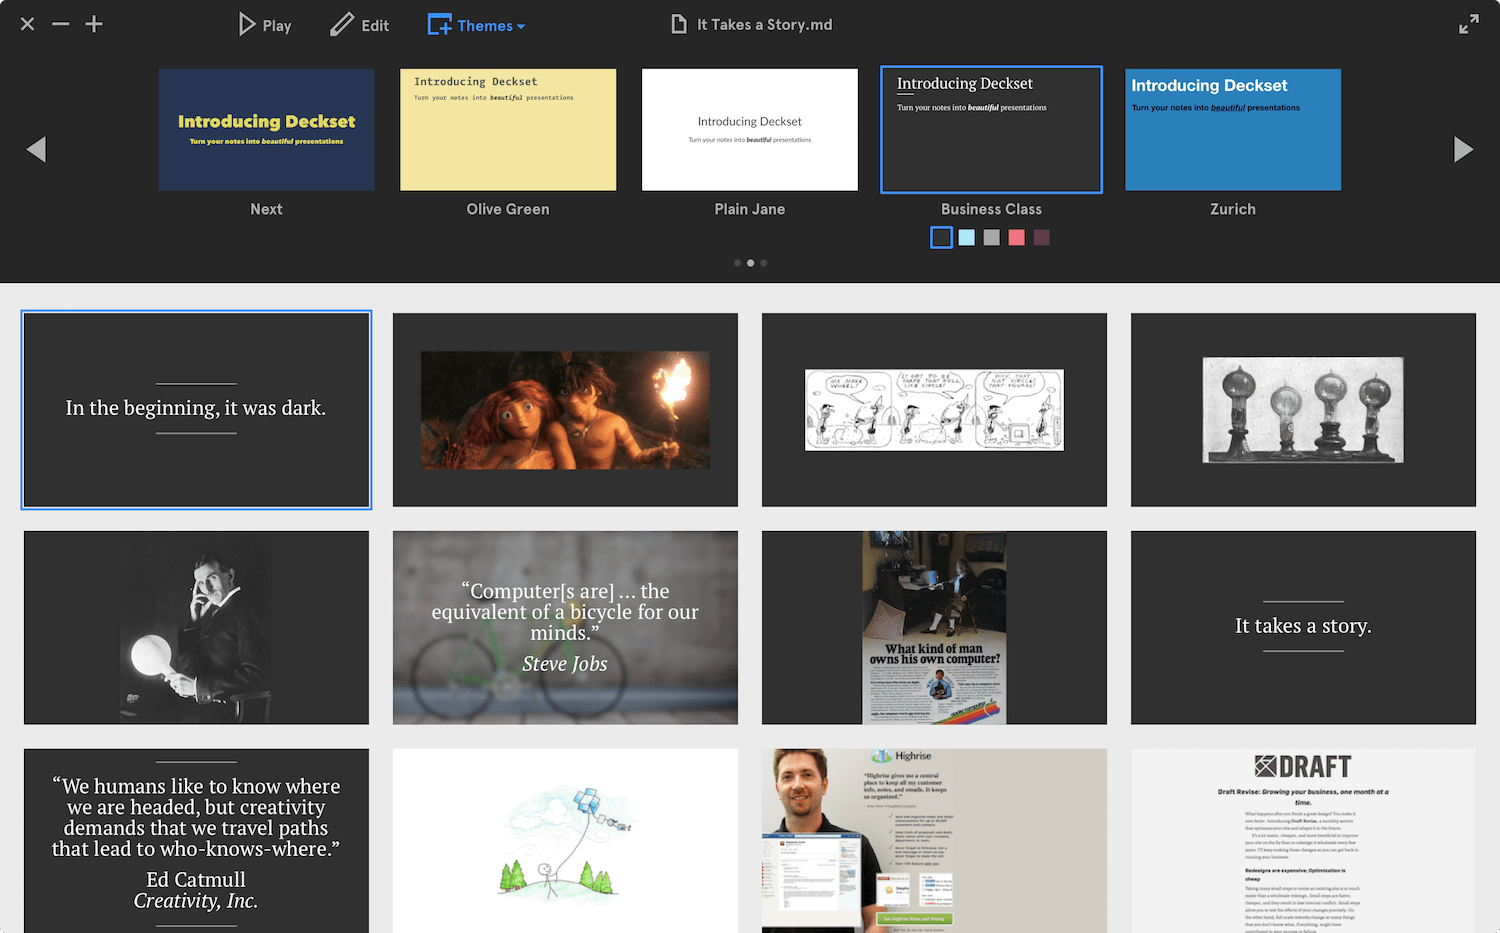Show previous themes with left arrow

37,149
